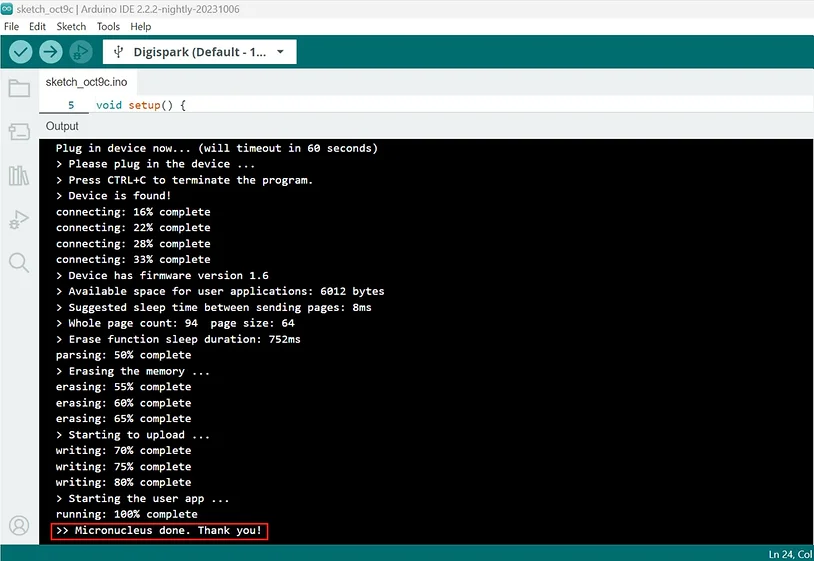Screen dimensions: 814x561
Task: Click the 'Device is found!' output line
Action: click(114, 196)
